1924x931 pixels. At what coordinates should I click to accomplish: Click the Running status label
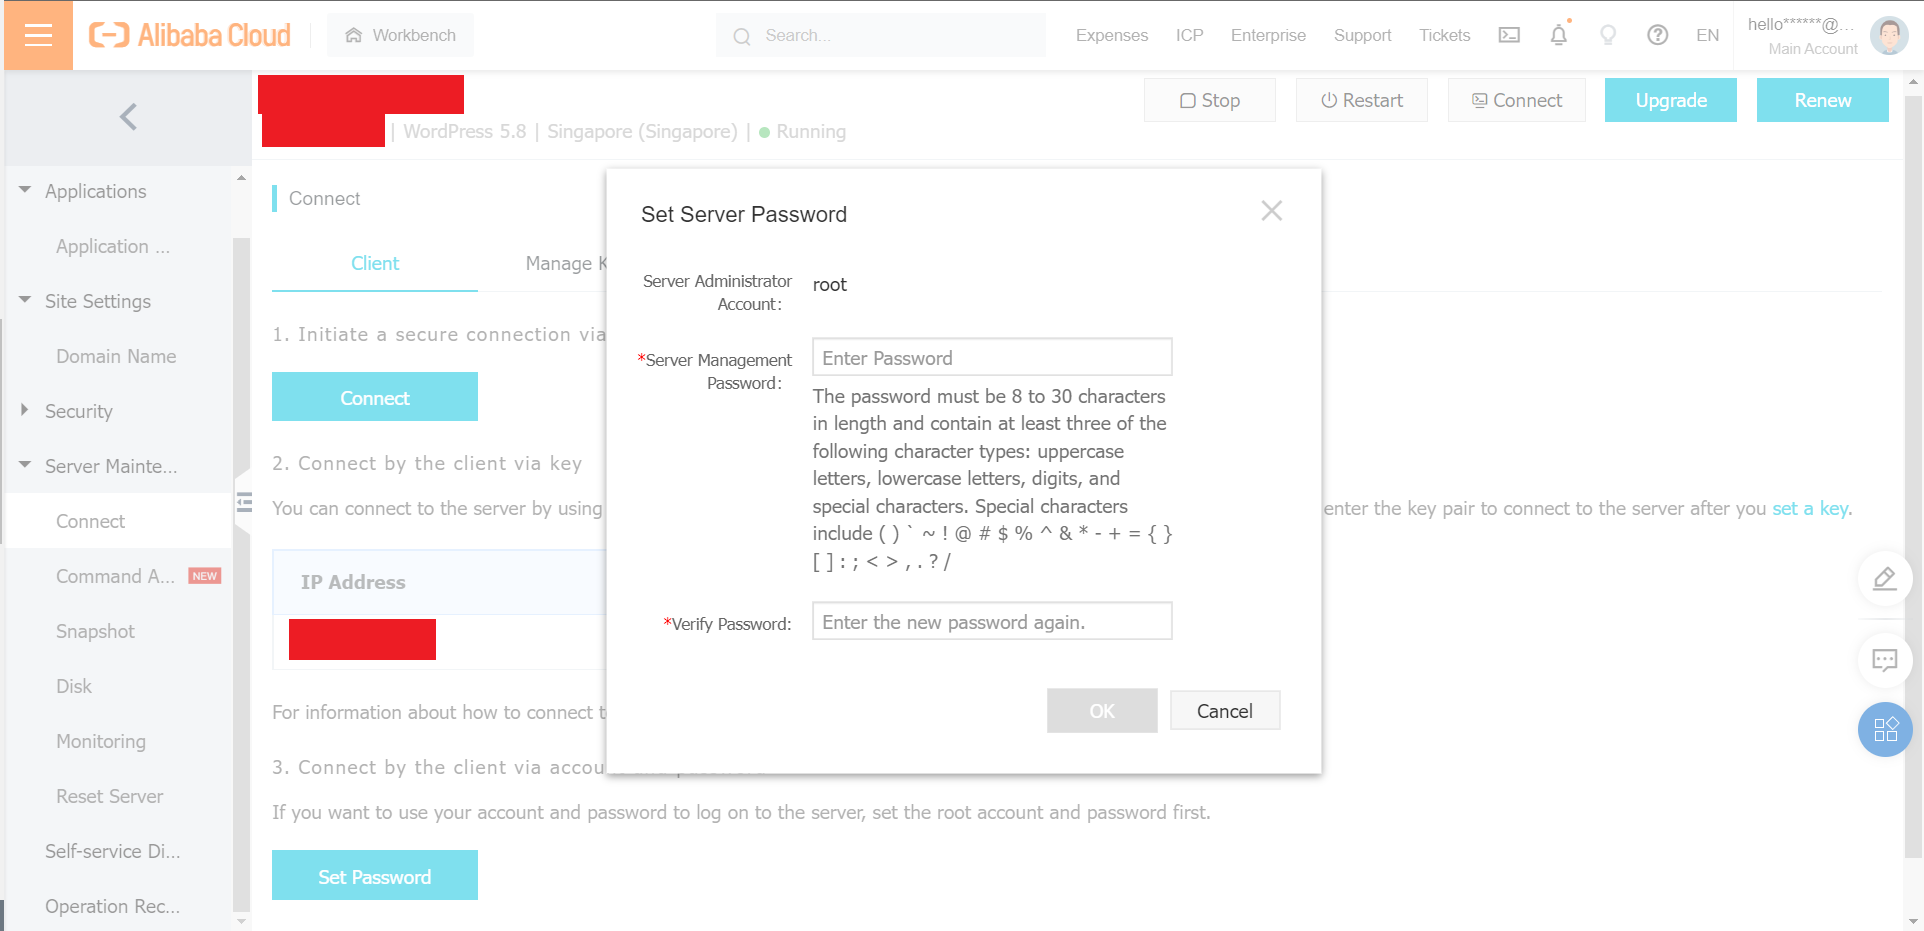click(811, 131)
